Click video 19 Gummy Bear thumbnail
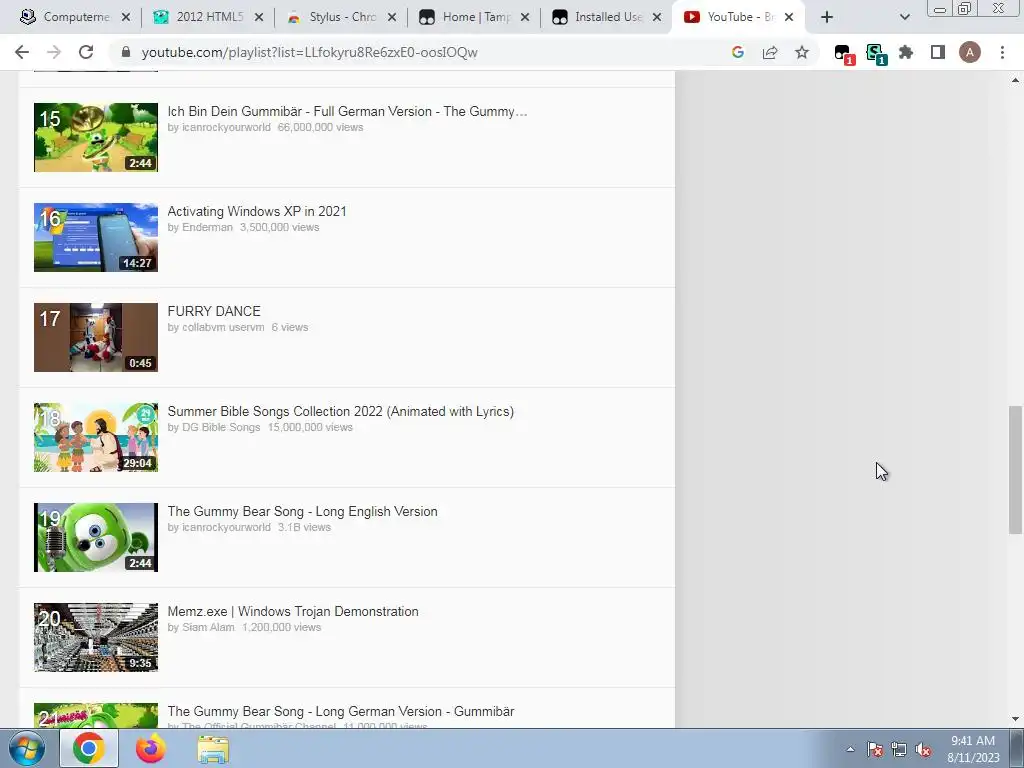1024x768 pixels. (x=96, y=537)
